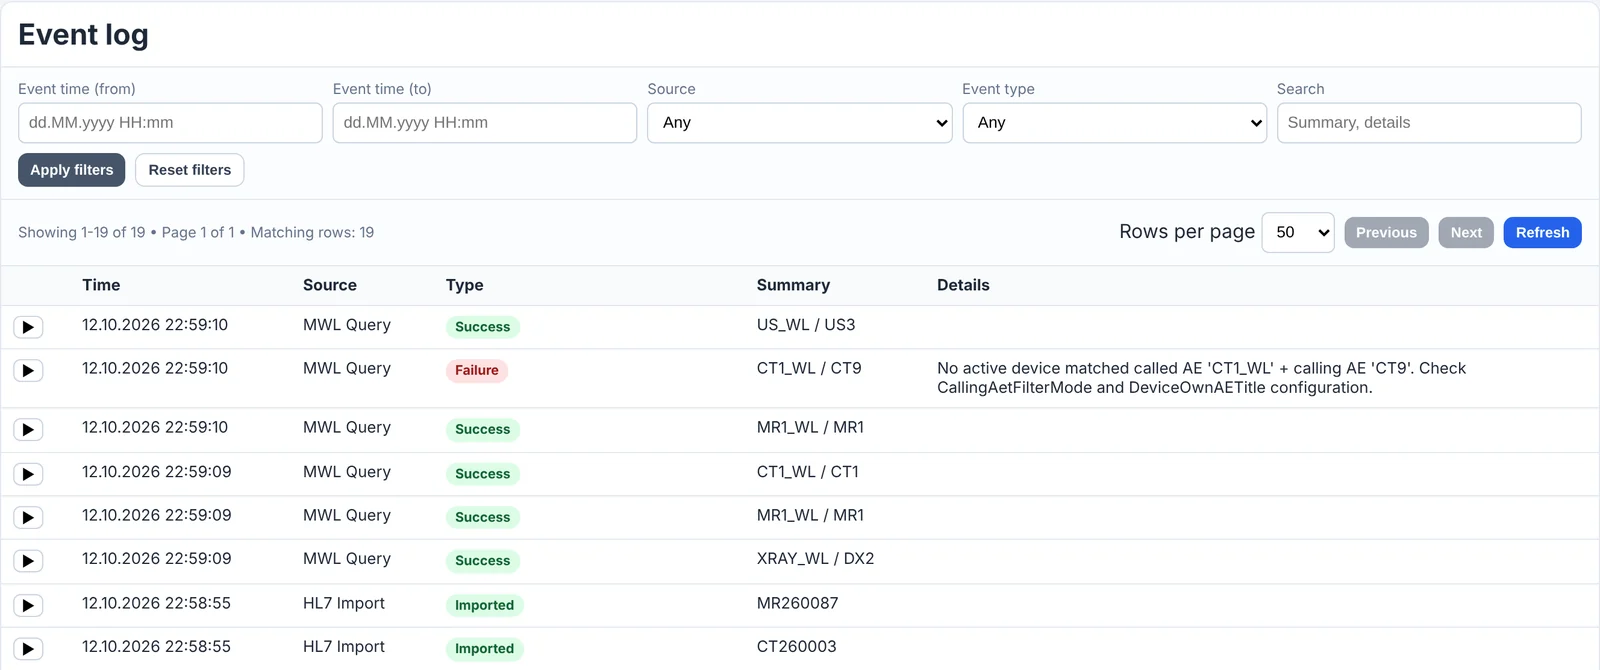Focus the Search summary, details field
The height and width of the screenshot is (670, 1600).
click(x=1429, y=123)
